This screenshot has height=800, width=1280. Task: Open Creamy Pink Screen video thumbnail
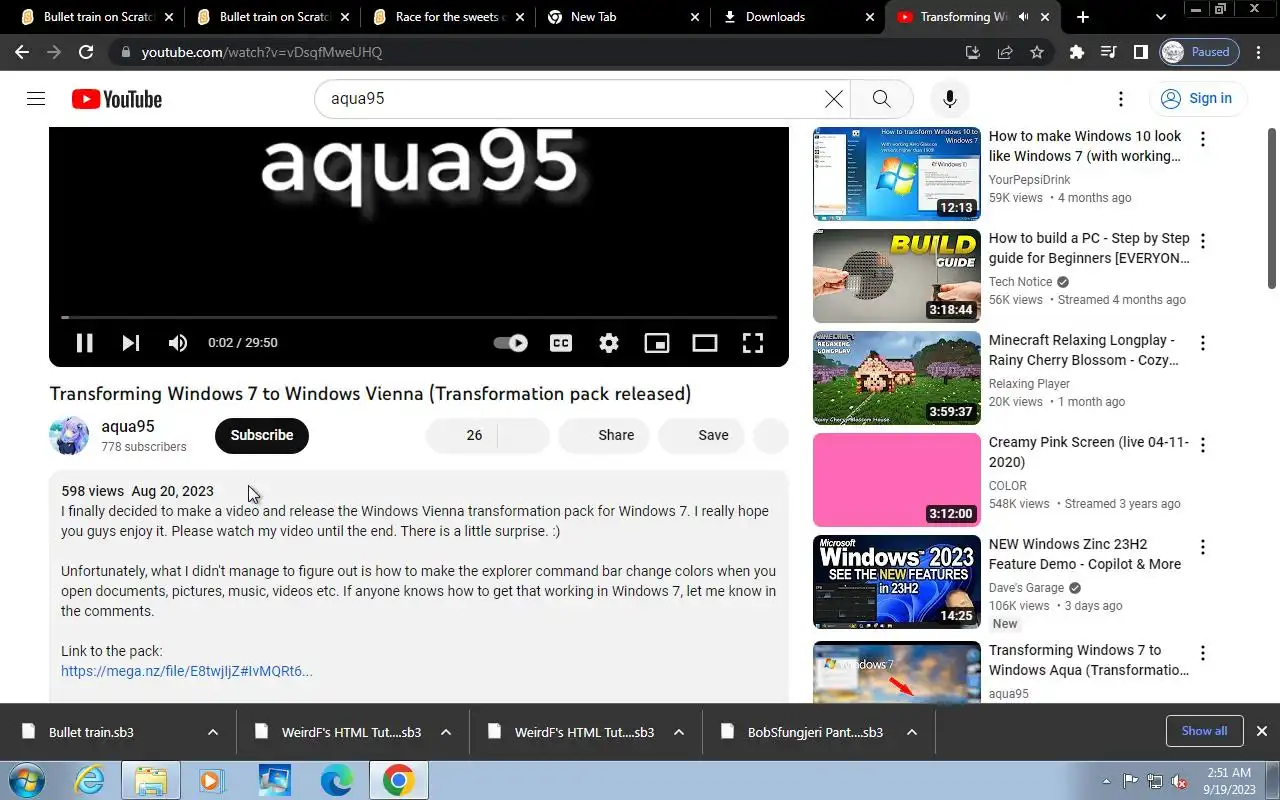coord(897,480)
